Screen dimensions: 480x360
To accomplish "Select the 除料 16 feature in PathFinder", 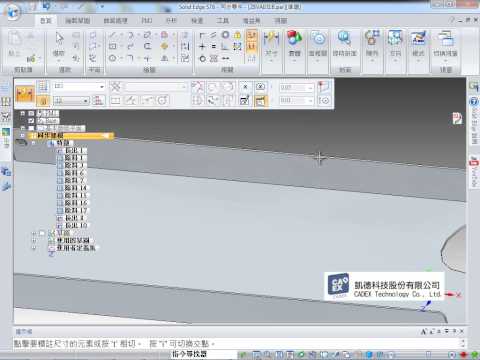I will (72, 203).
